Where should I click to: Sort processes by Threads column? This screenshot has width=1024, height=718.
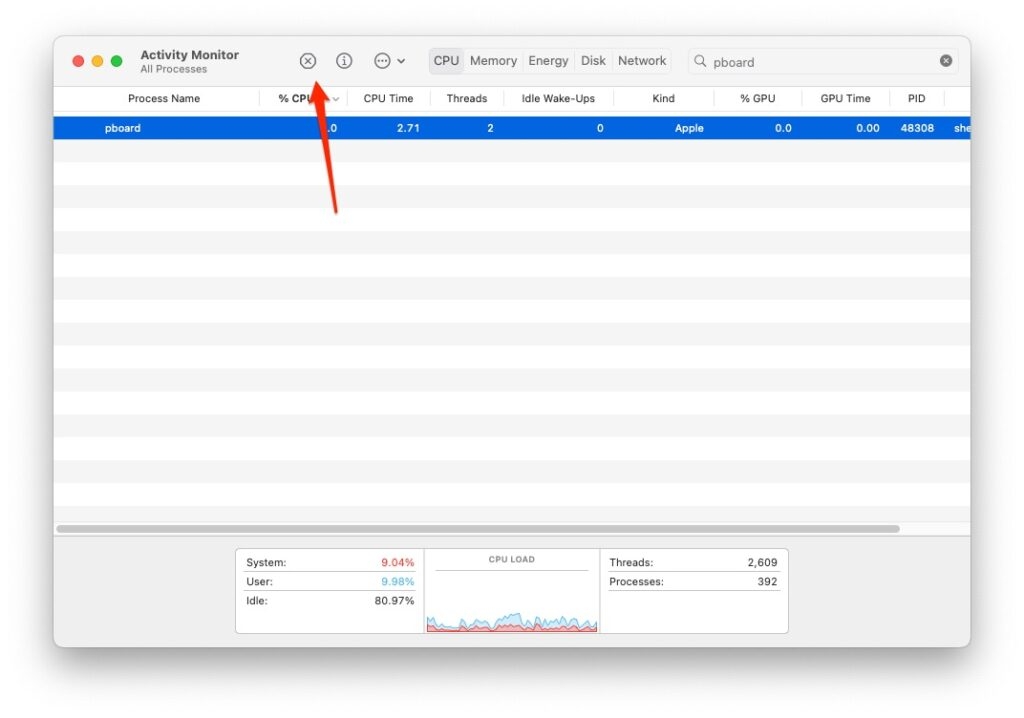point(467,99)
